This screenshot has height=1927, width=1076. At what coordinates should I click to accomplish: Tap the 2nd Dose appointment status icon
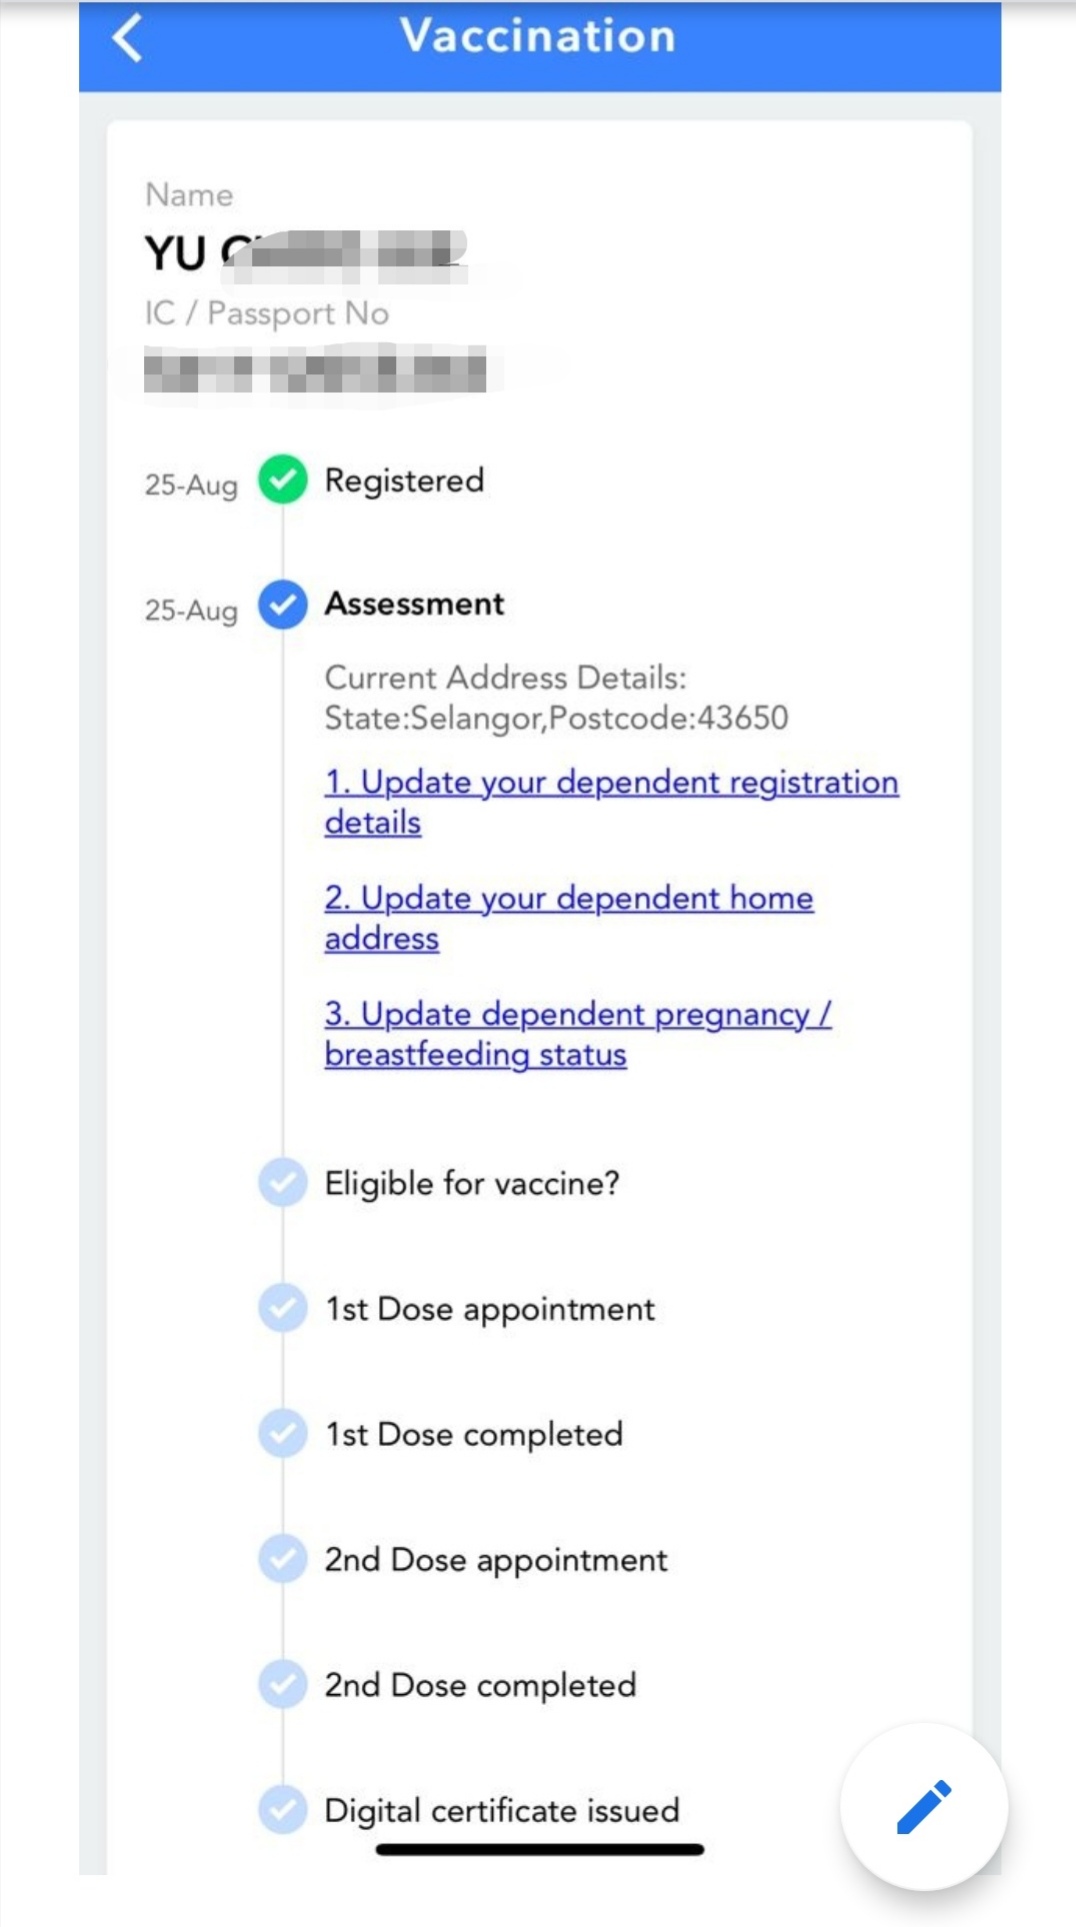(x=283, y=1559)
